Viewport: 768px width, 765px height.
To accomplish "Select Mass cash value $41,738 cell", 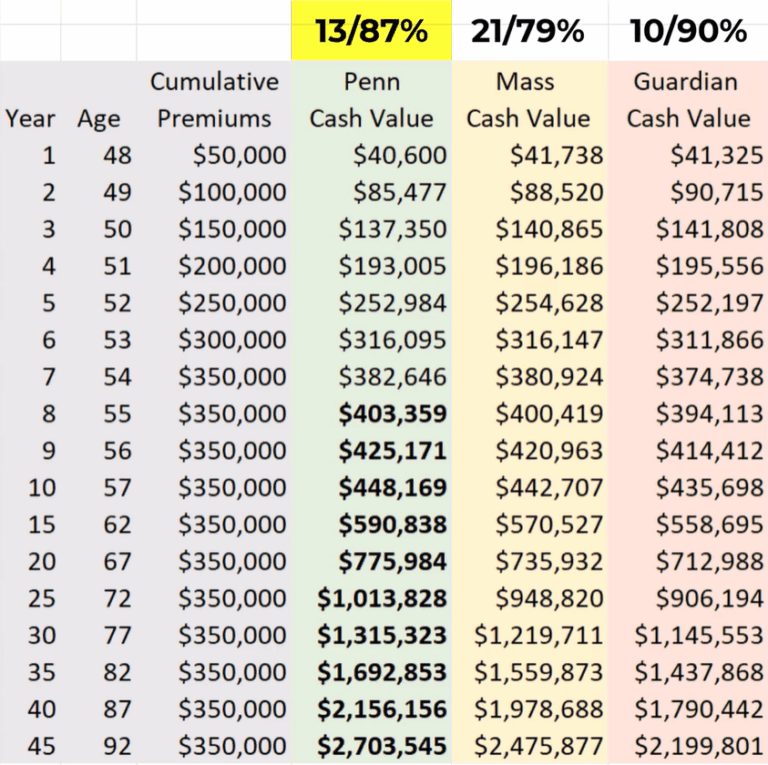I will coord(529,155).
